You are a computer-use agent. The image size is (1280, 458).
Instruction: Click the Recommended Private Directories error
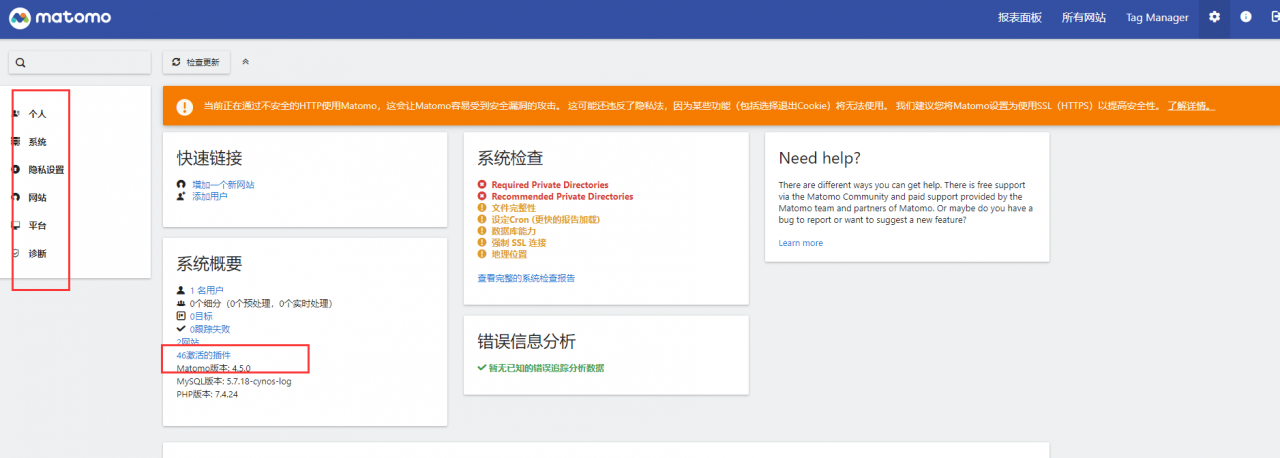(562, 196)
